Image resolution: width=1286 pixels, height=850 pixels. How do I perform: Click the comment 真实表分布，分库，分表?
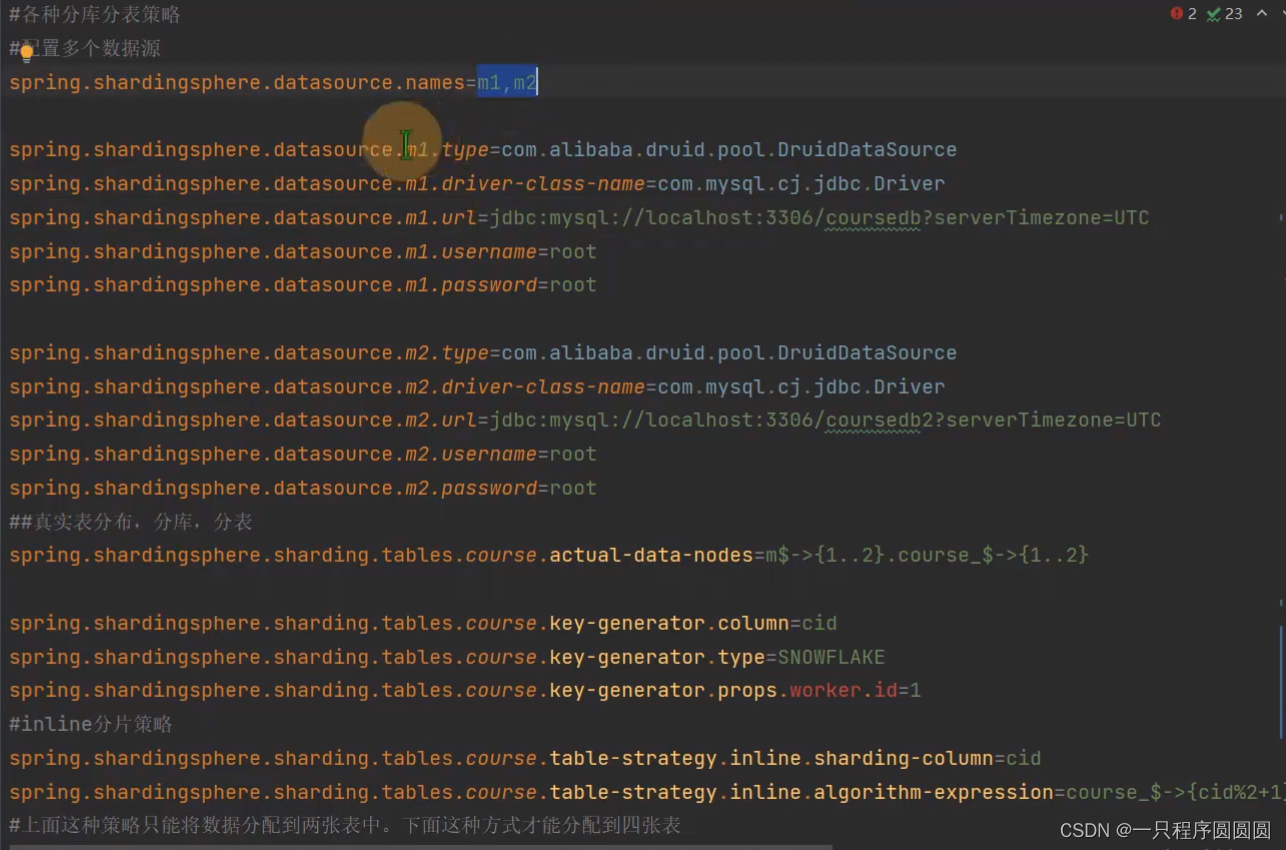coord(131,522)
